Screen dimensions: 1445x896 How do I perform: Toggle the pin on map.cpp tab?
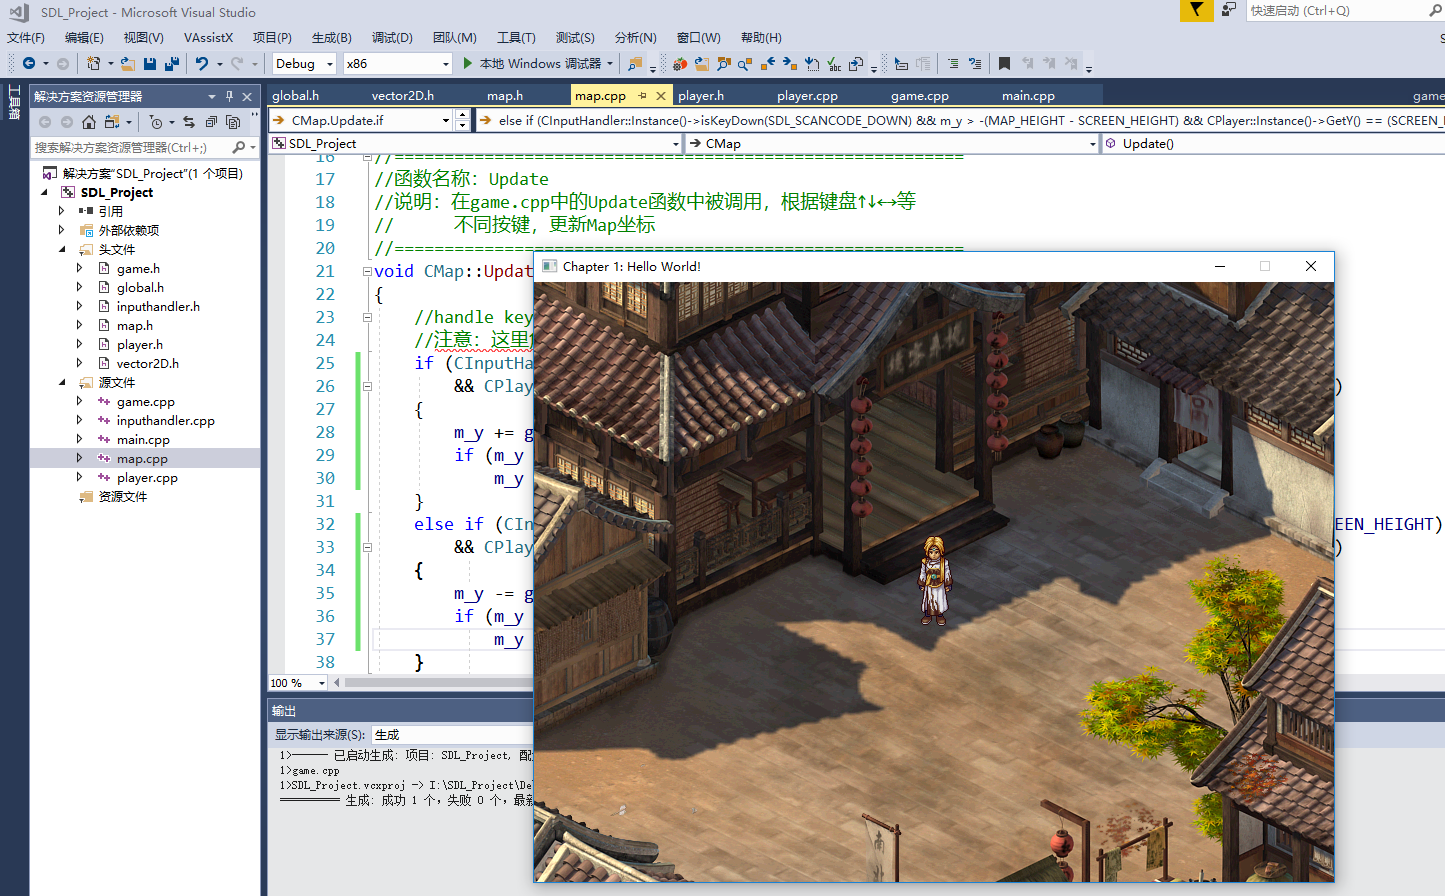[x=642, y=96]
